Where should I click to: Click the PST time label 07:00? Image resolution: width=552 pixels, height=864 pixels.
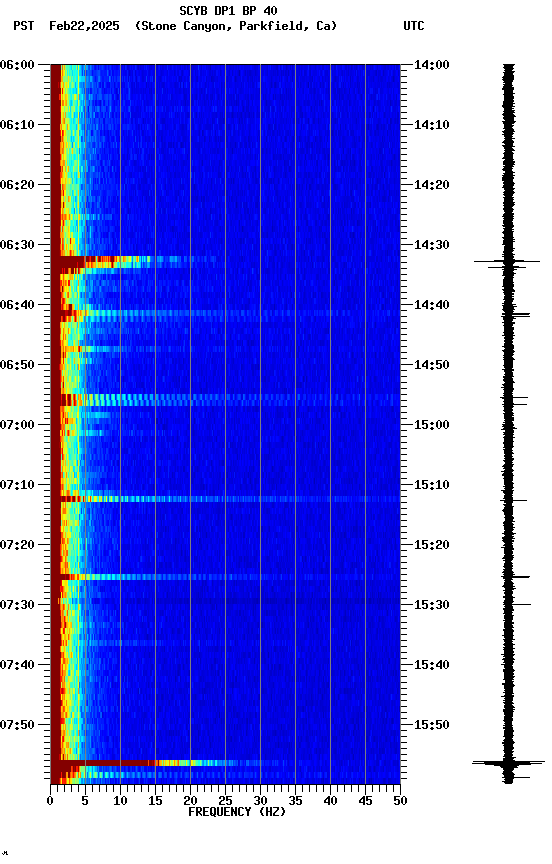(17, 425)
